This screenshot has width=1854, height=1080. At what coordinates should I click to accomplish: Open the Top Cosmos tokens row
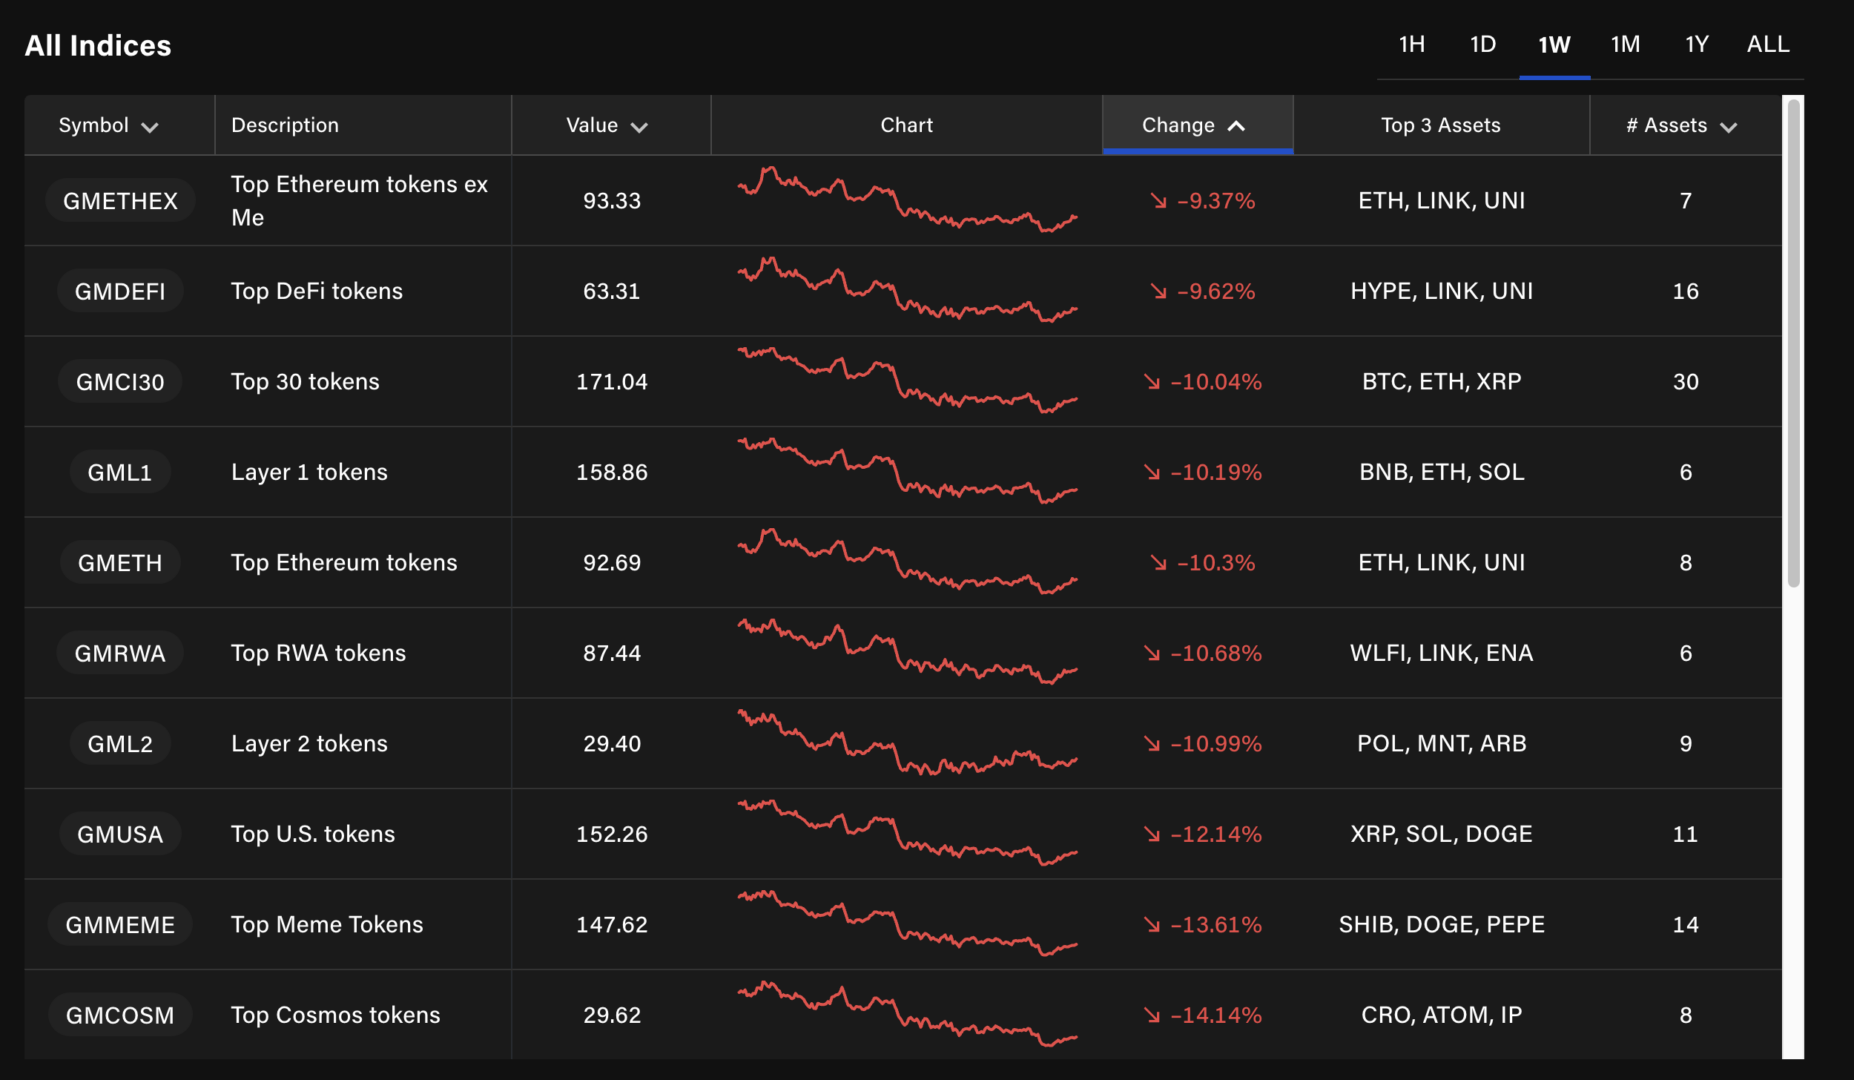point(335,1015)
